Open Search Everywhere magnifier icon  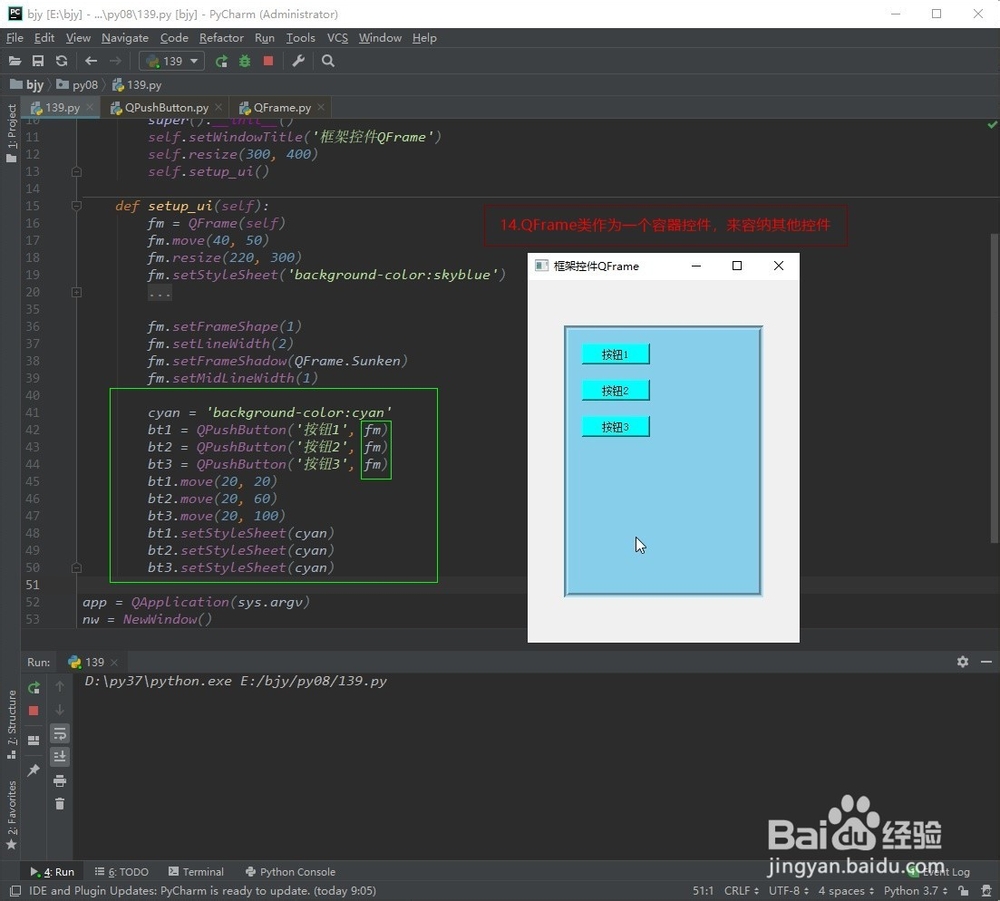tap(328, 61)
